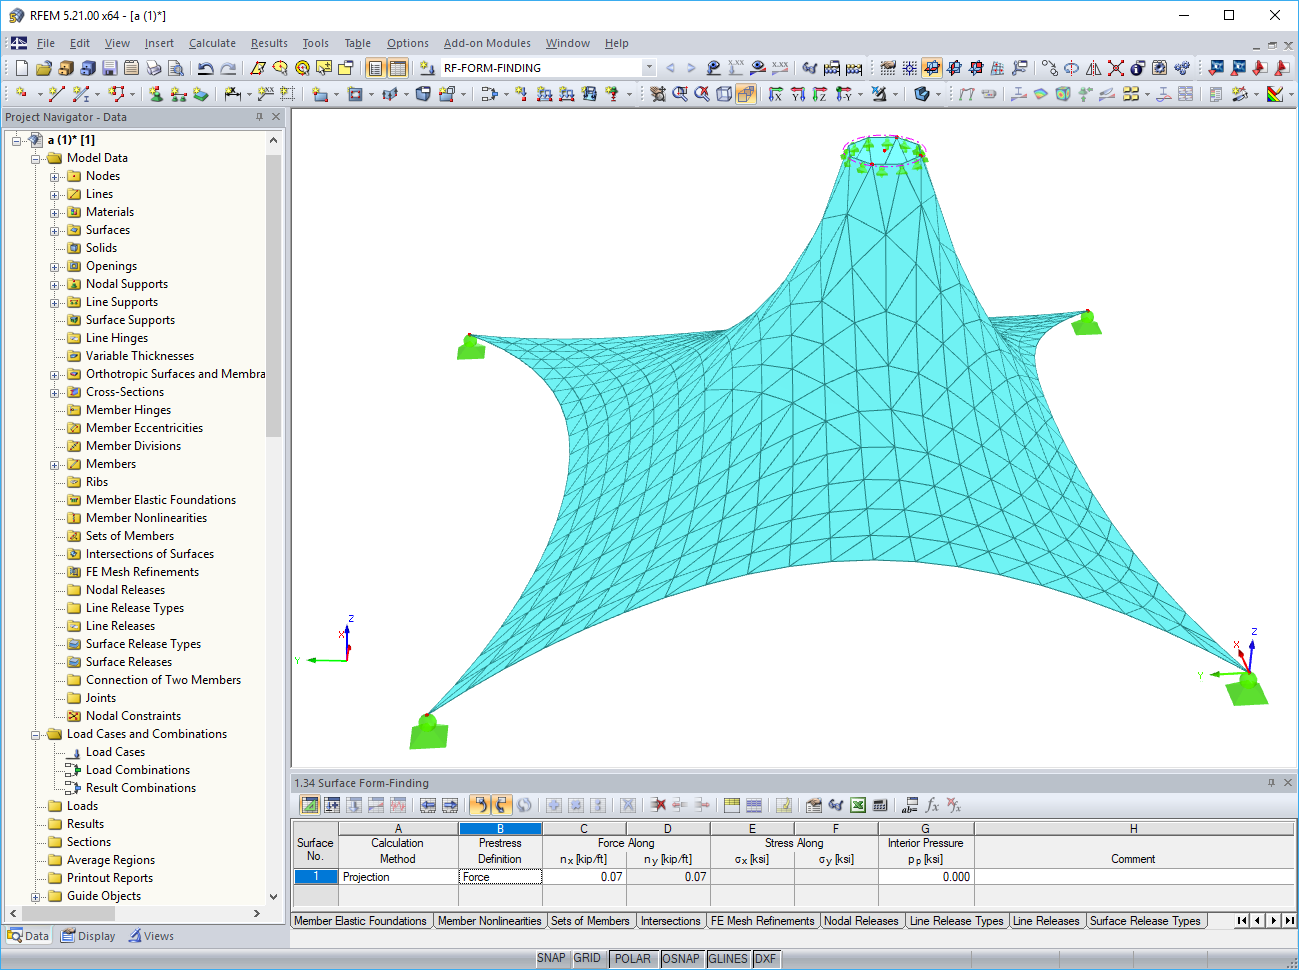This screenshot has height=970, width=1299.
Task: Open the RF-FORM-FINDING load case dropdown
Action: 649,68
